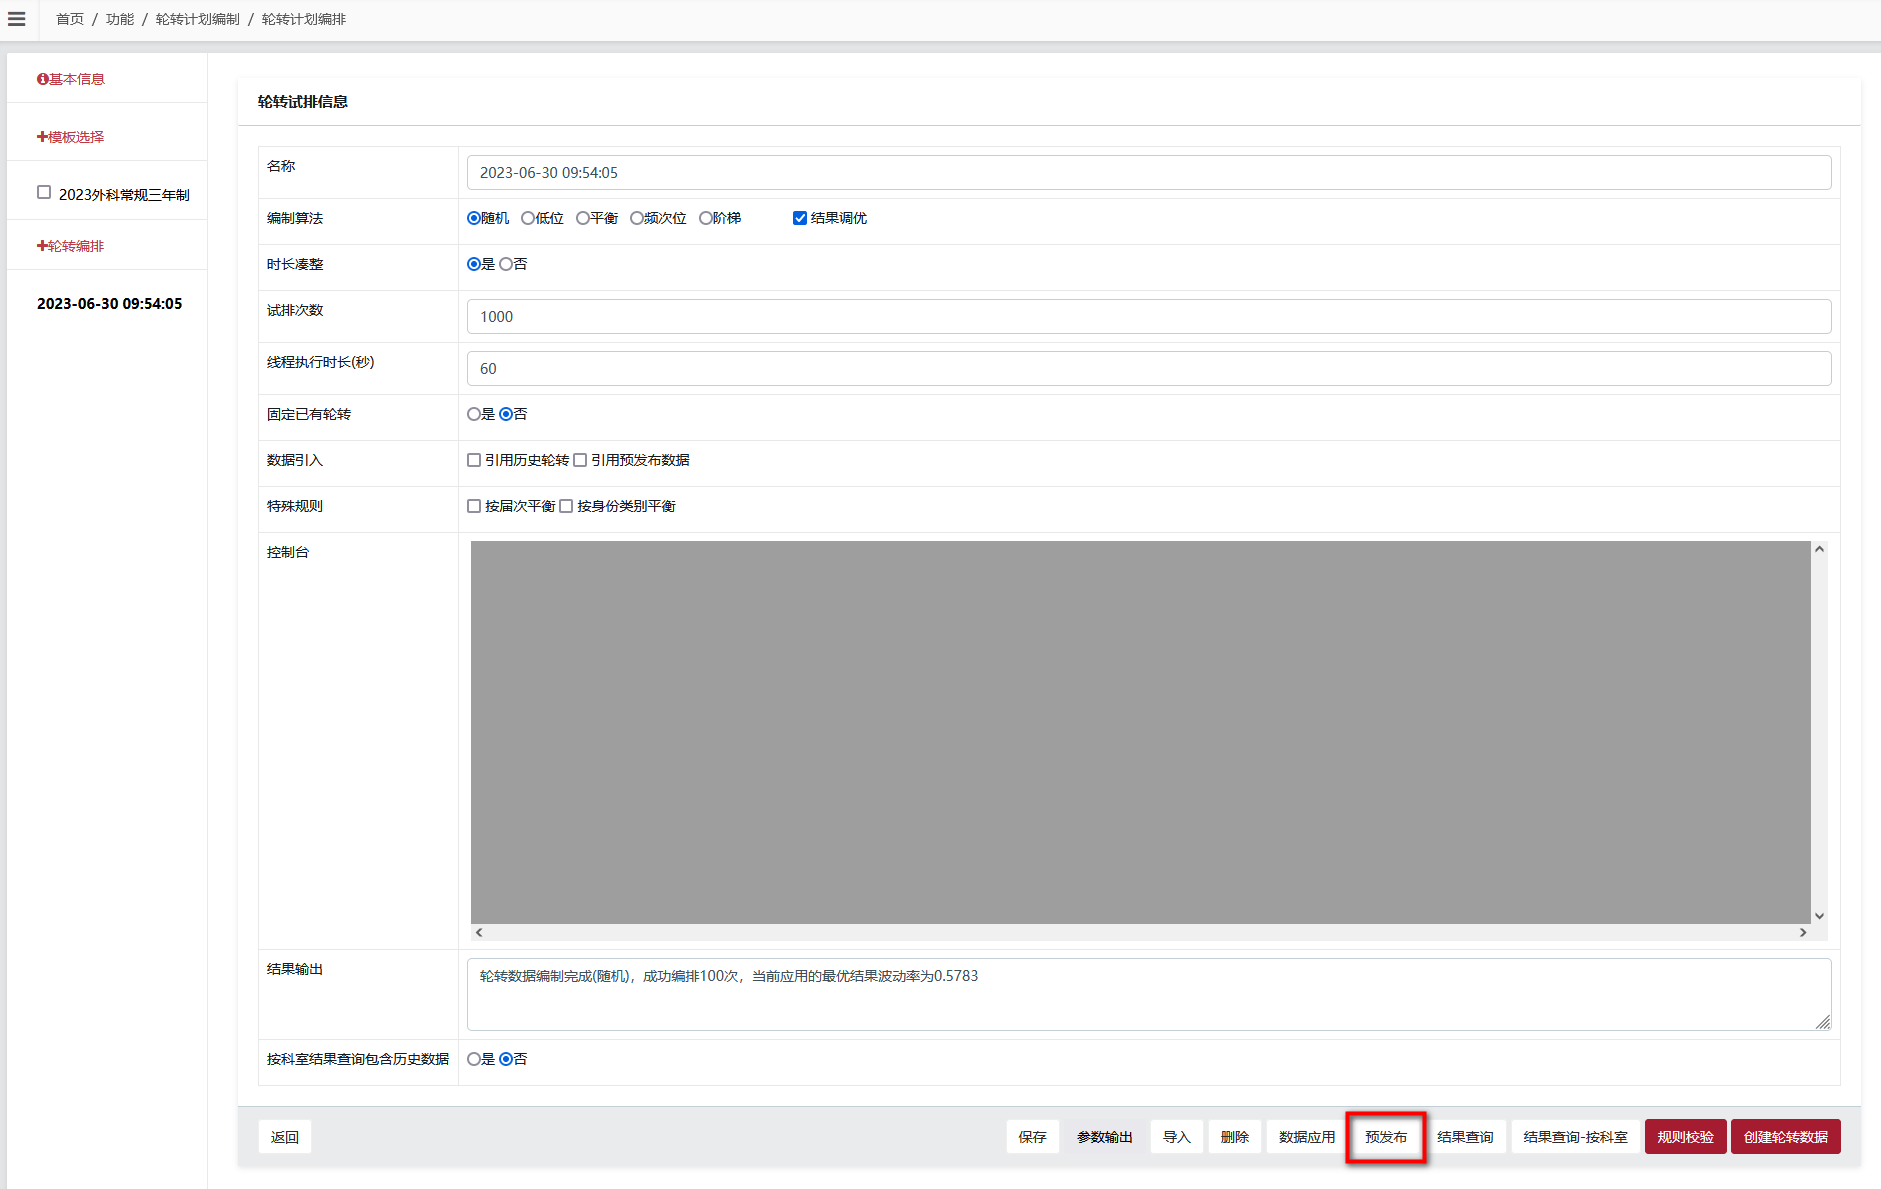Click the 试排次数 input field
This screenshot has height=1189, width=1881.
pyautogui.click(x=1149, y=317)
